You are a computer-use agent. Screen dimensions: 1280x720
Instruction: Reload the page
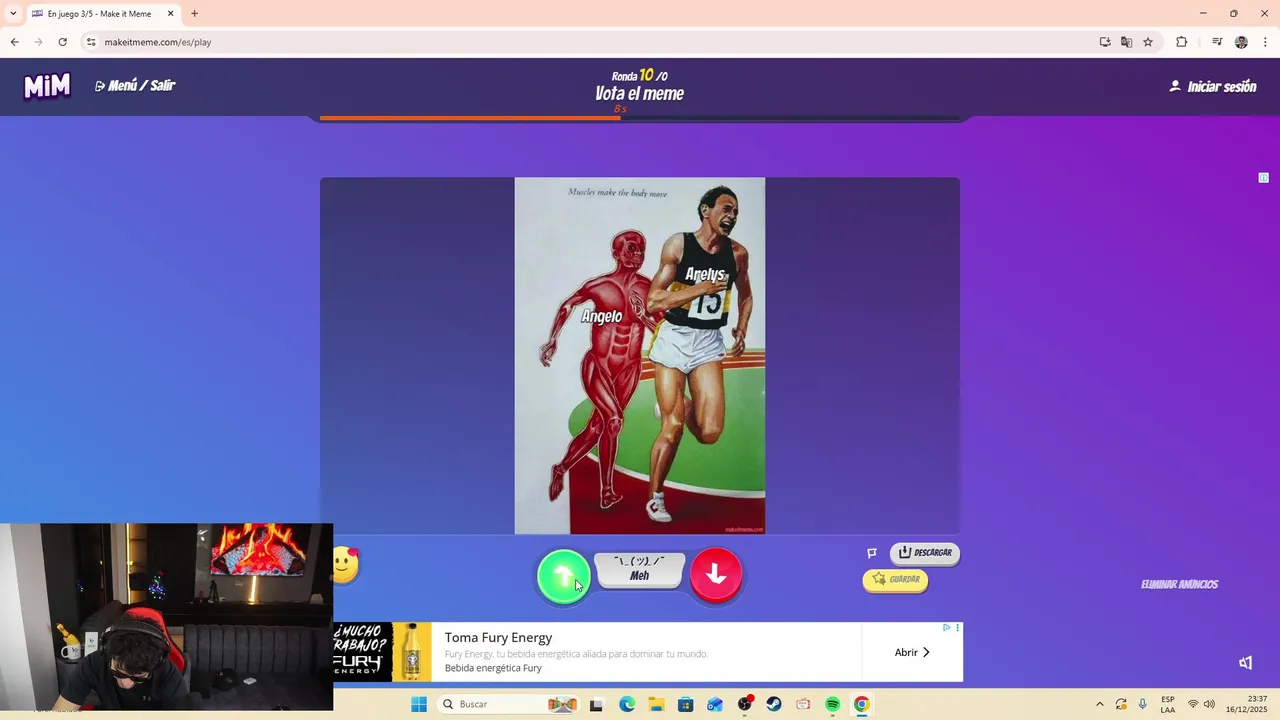(x=62, y=42)
